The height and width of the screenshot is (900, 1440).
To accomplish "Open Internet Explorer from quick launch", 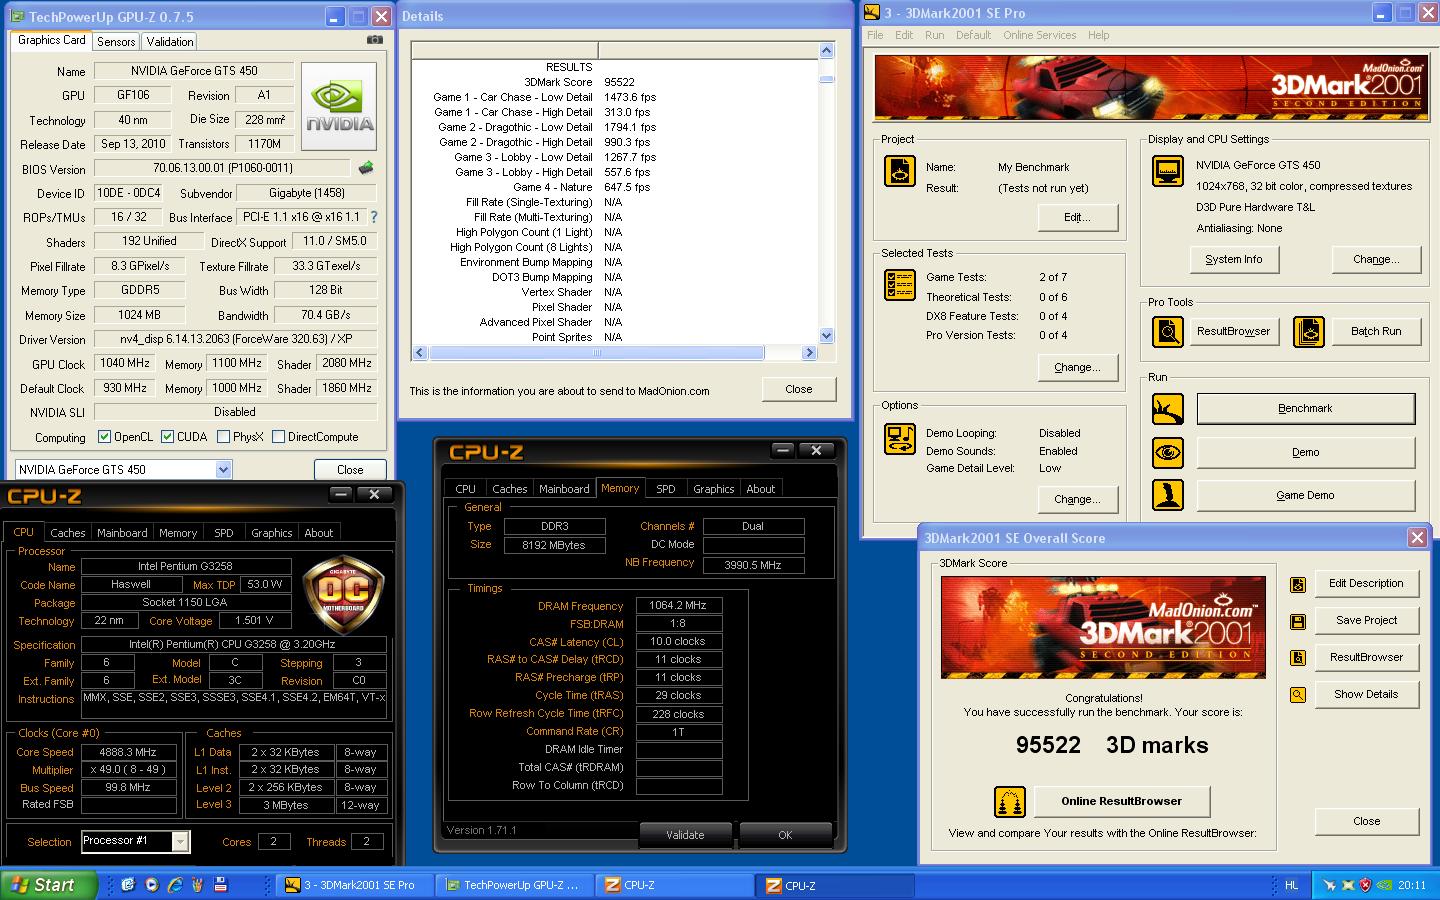I will click(174, 885).
